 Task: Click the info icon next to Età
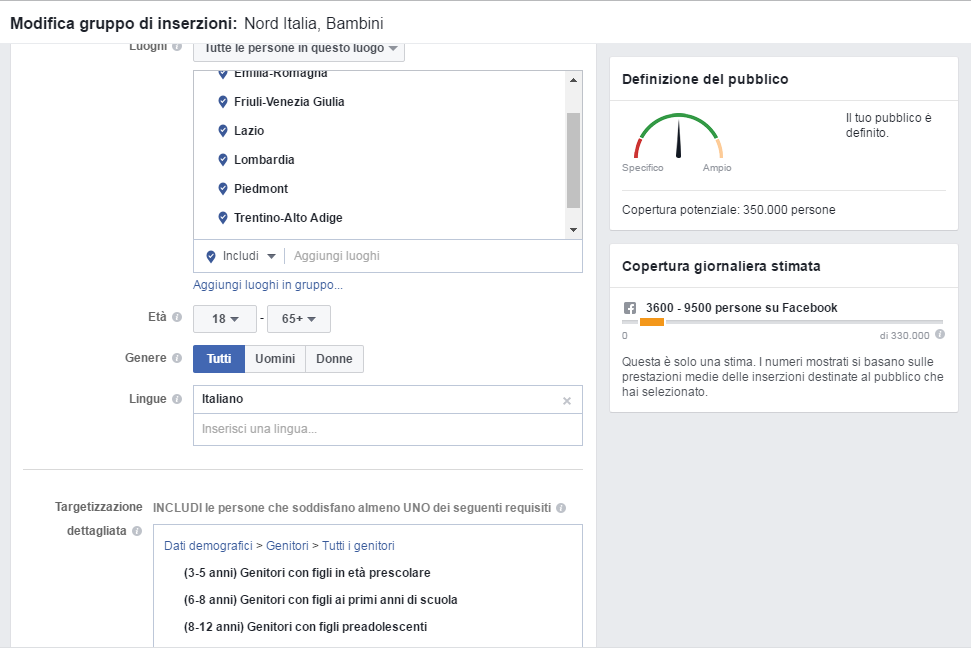[177, 317]
